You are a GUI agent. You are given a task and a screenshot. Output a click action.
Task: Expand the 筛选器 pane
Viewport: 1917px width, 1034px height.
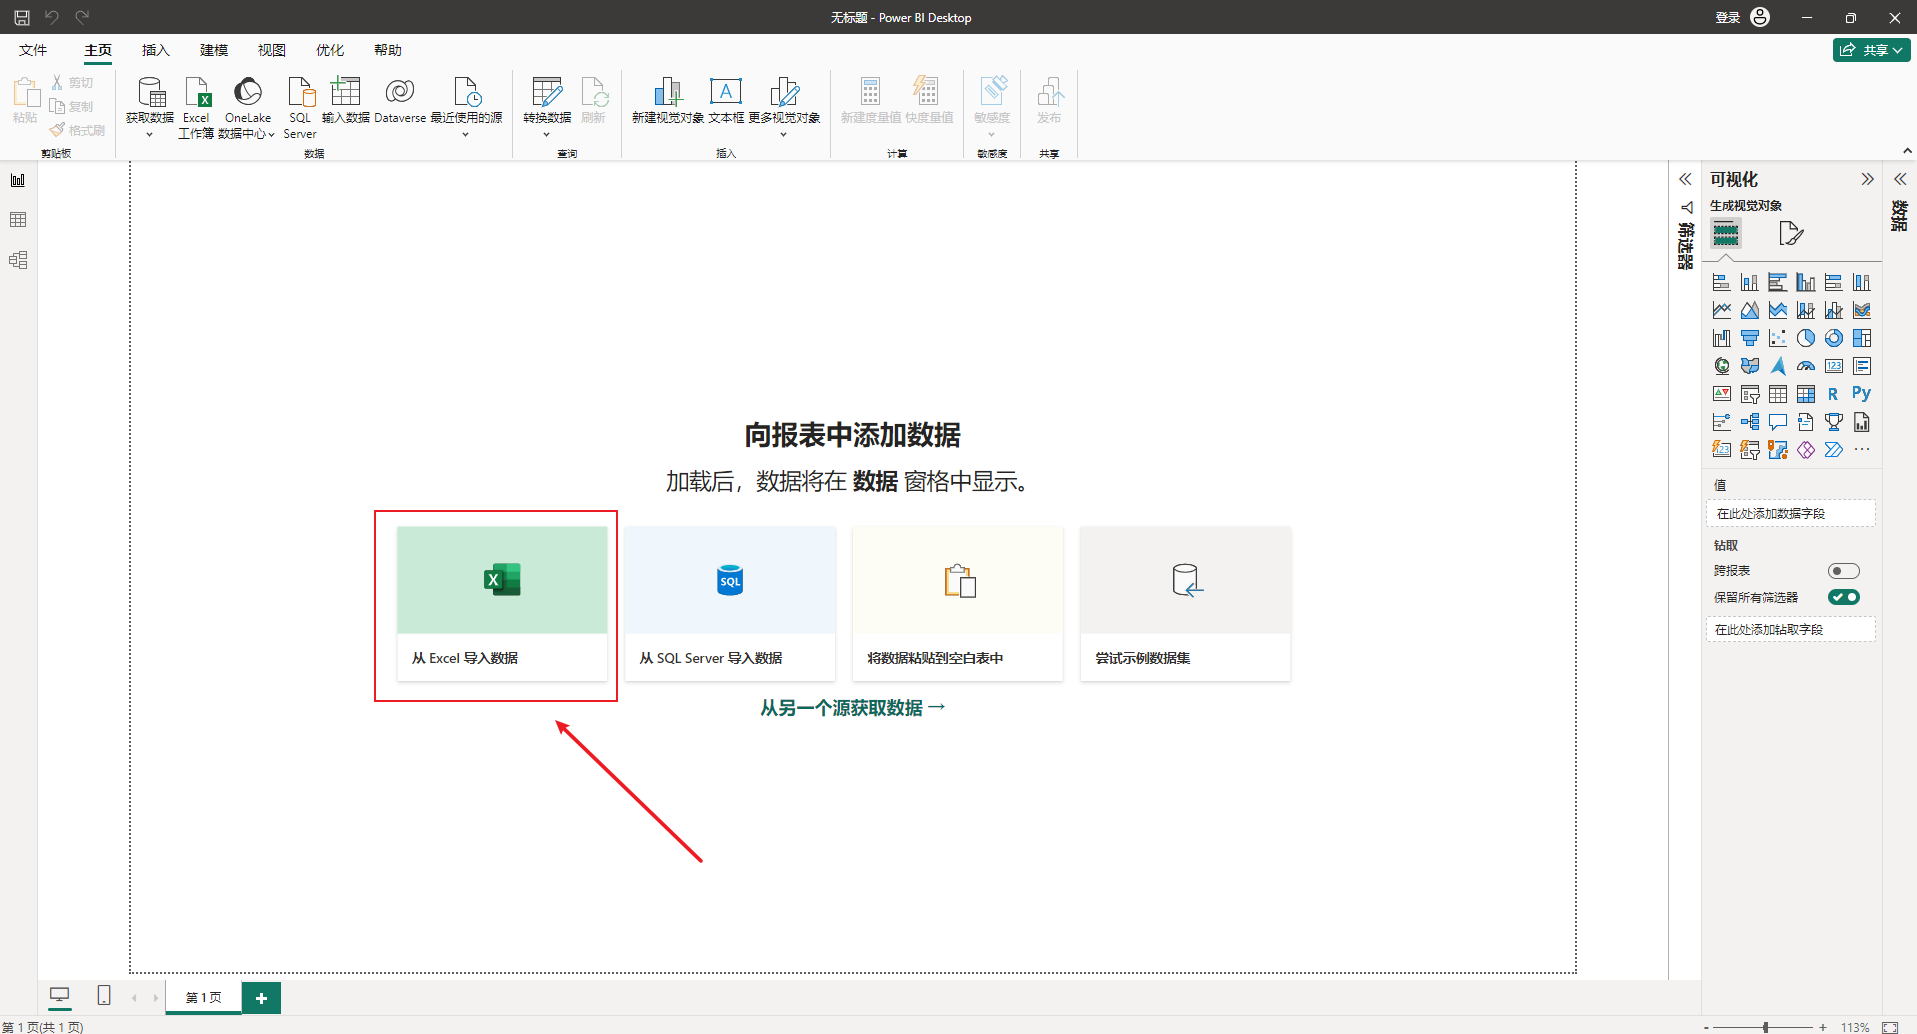[x=1685, y=179]
